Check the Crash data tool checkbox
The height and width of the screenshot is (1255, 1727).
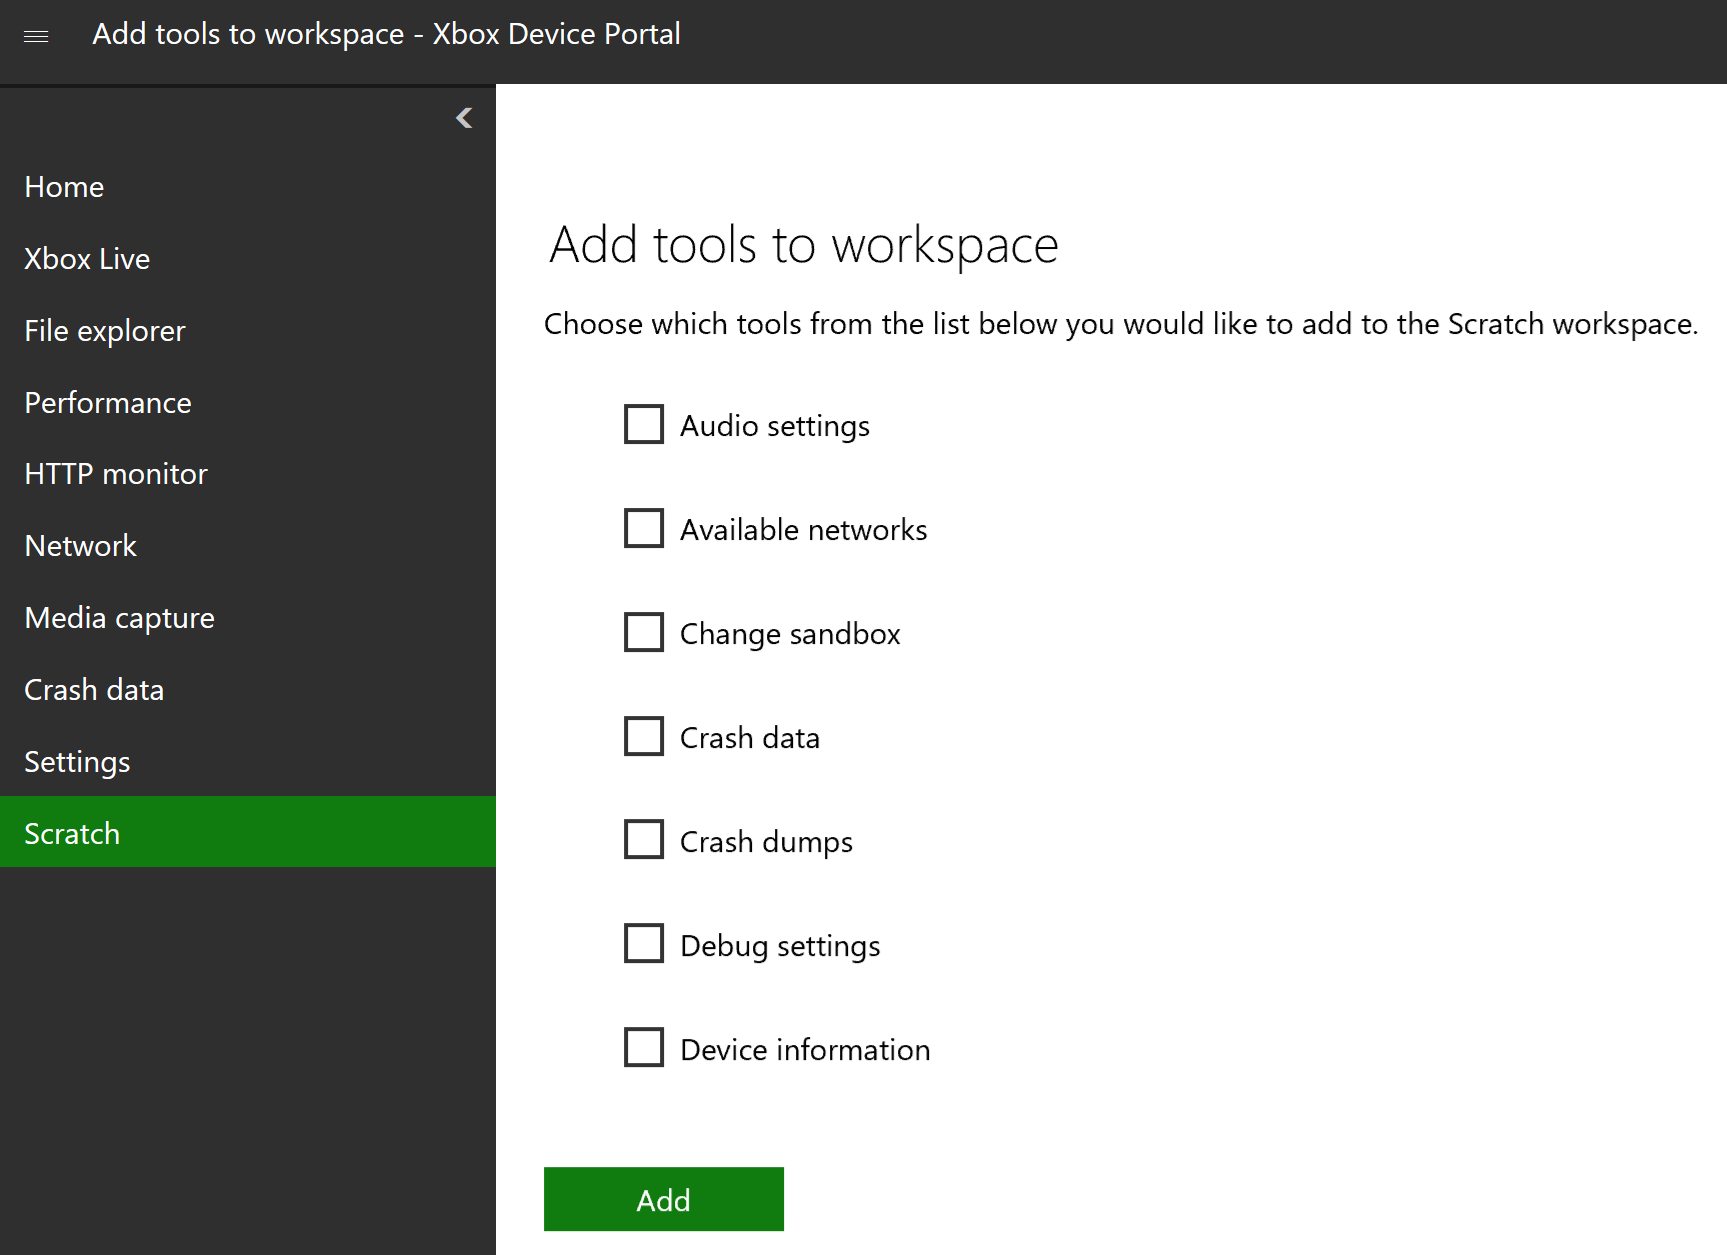pos(643,736)
